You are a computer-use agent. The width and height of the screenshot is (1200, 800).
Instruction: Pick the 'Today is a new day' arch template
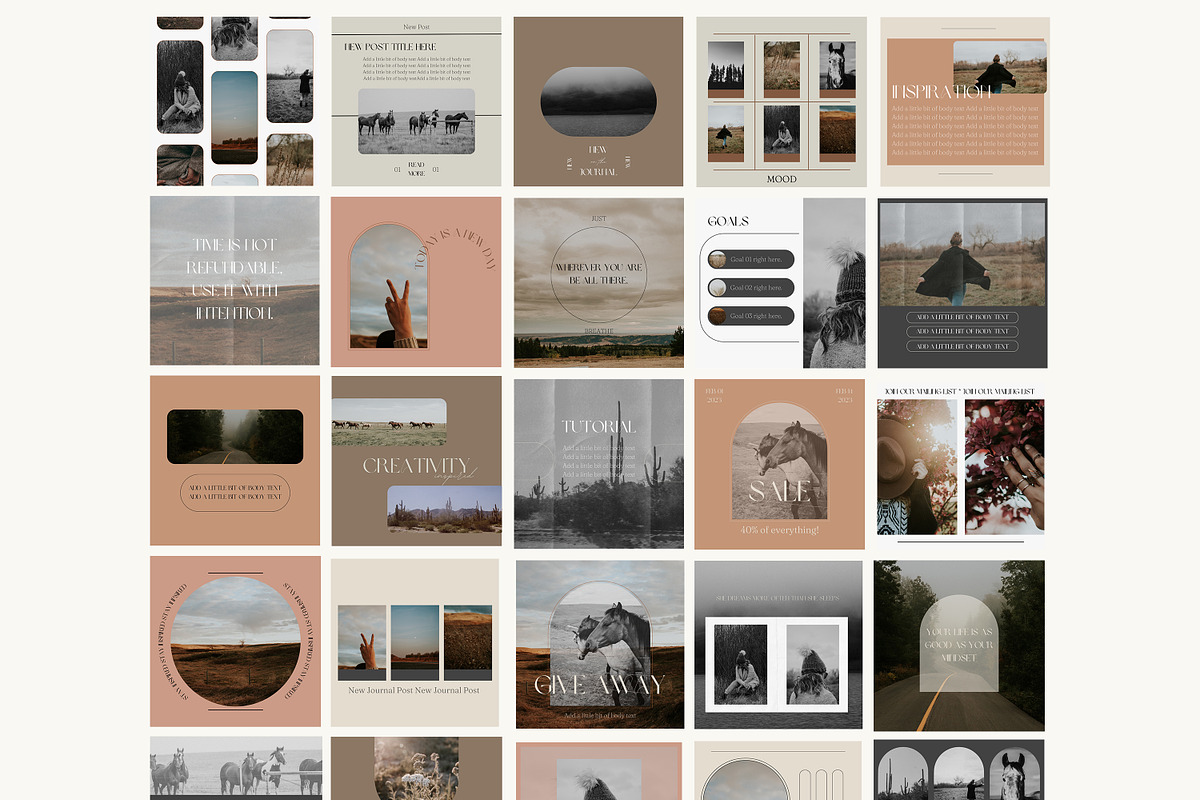tap(416, 282)
